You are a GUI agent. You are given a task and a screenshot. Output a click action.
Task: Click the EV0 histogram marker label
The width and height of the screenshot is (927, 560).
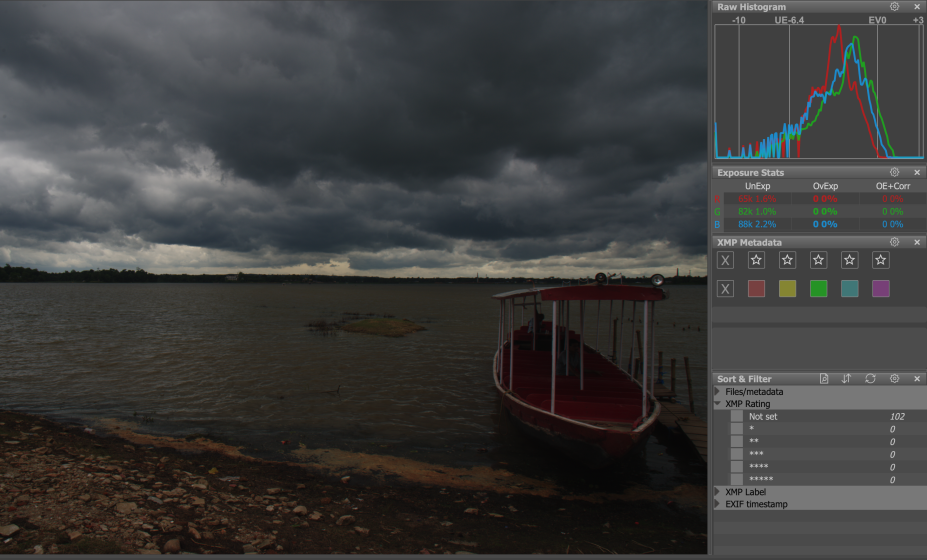[877, 20]
